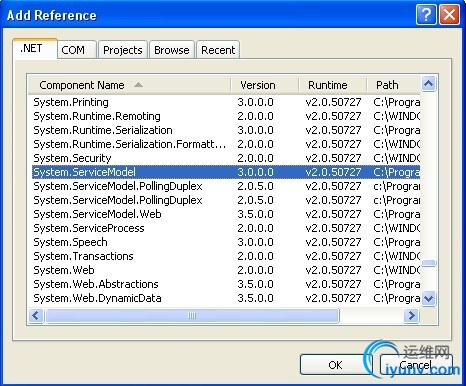
Task: Click the path cell of System.Security
Action: [397, 158]
